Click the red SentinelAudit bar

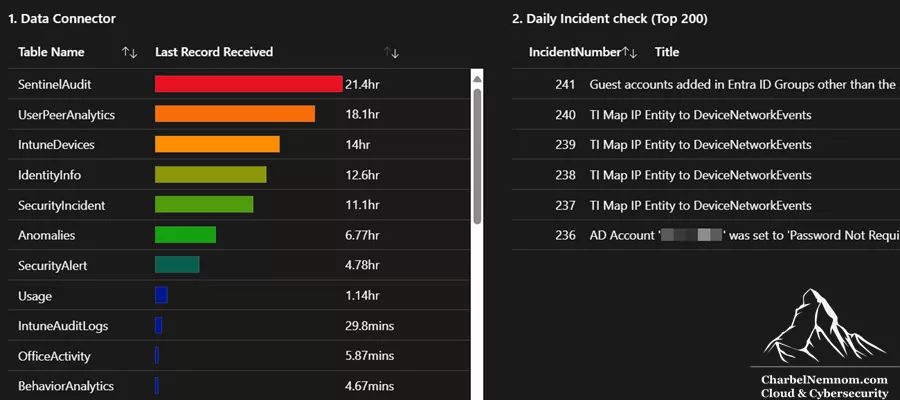click(249, 84)
